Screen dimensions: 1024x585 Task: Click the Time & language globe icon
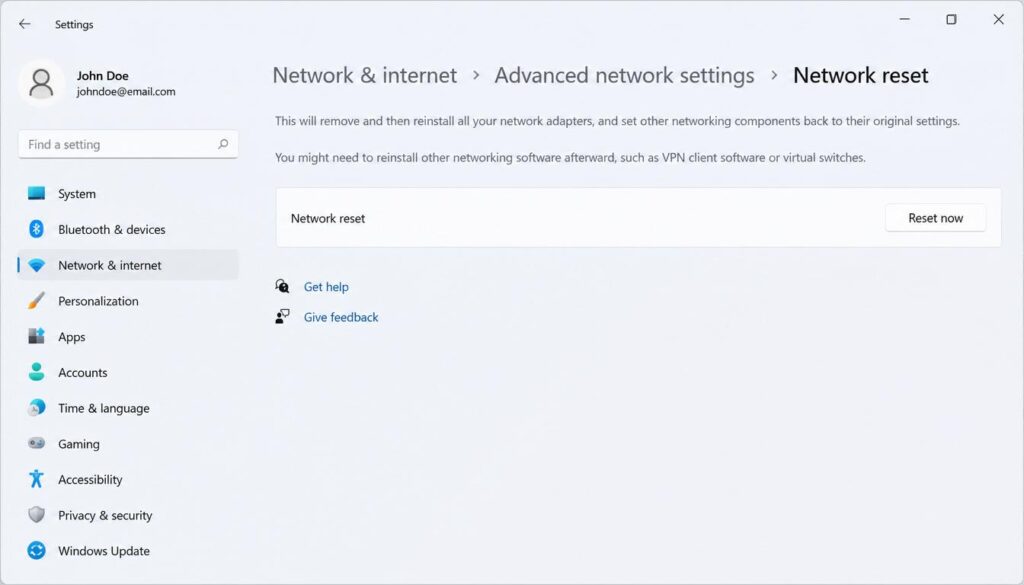point(37,408)
